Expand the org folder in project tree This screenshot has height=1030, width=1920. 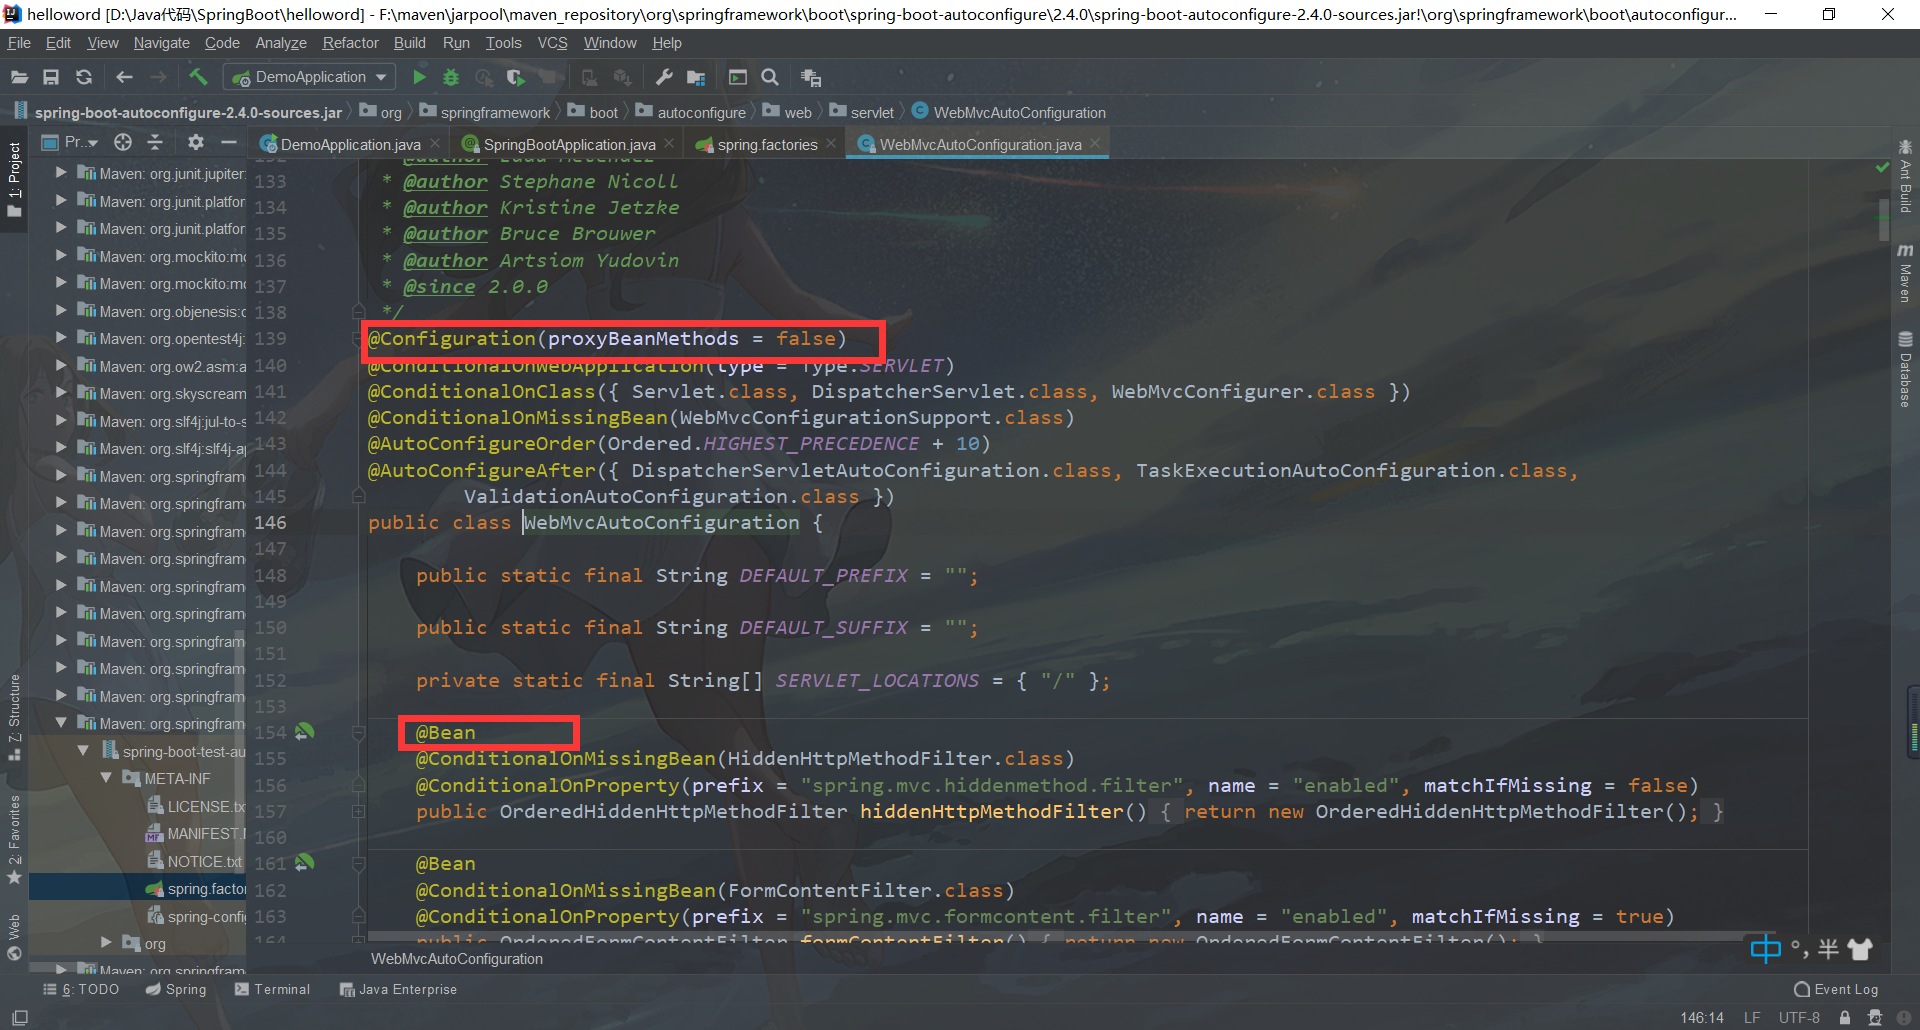[x=106, y=942]
